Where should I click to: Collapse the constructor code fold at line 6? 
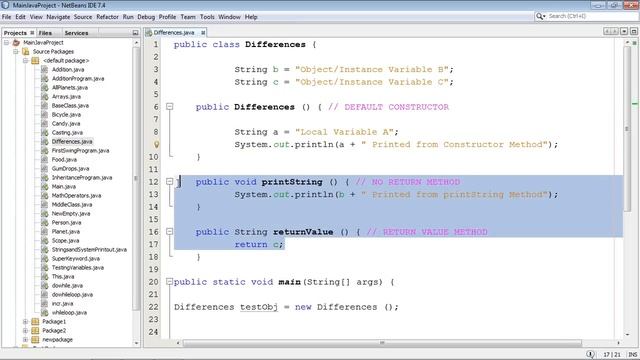tap(169, 107)
